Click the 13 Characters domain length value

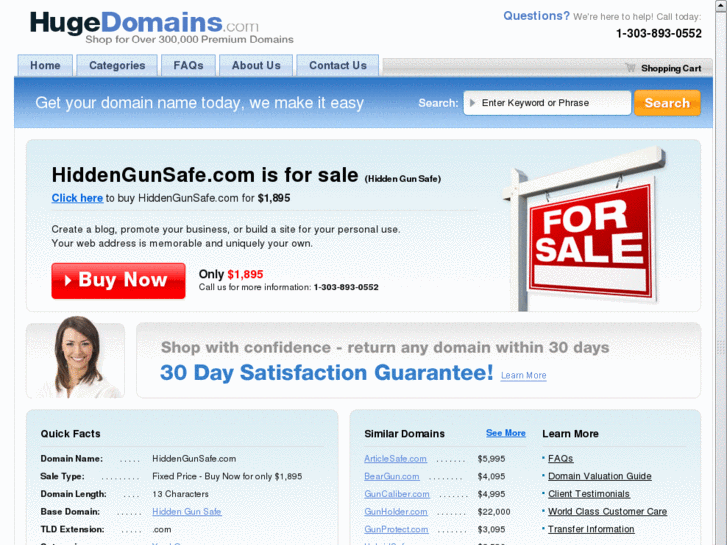(x=180, y=494)
